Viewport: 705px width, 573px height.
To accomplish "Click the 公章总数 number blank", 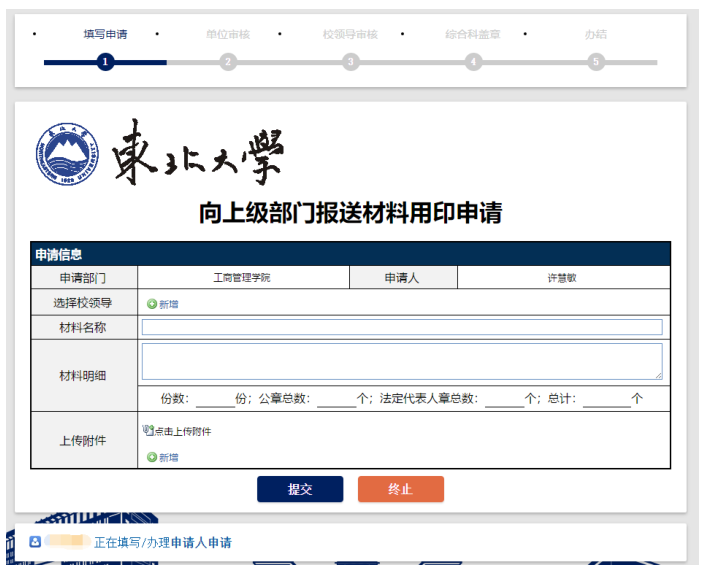I will [x=337, y=399].
